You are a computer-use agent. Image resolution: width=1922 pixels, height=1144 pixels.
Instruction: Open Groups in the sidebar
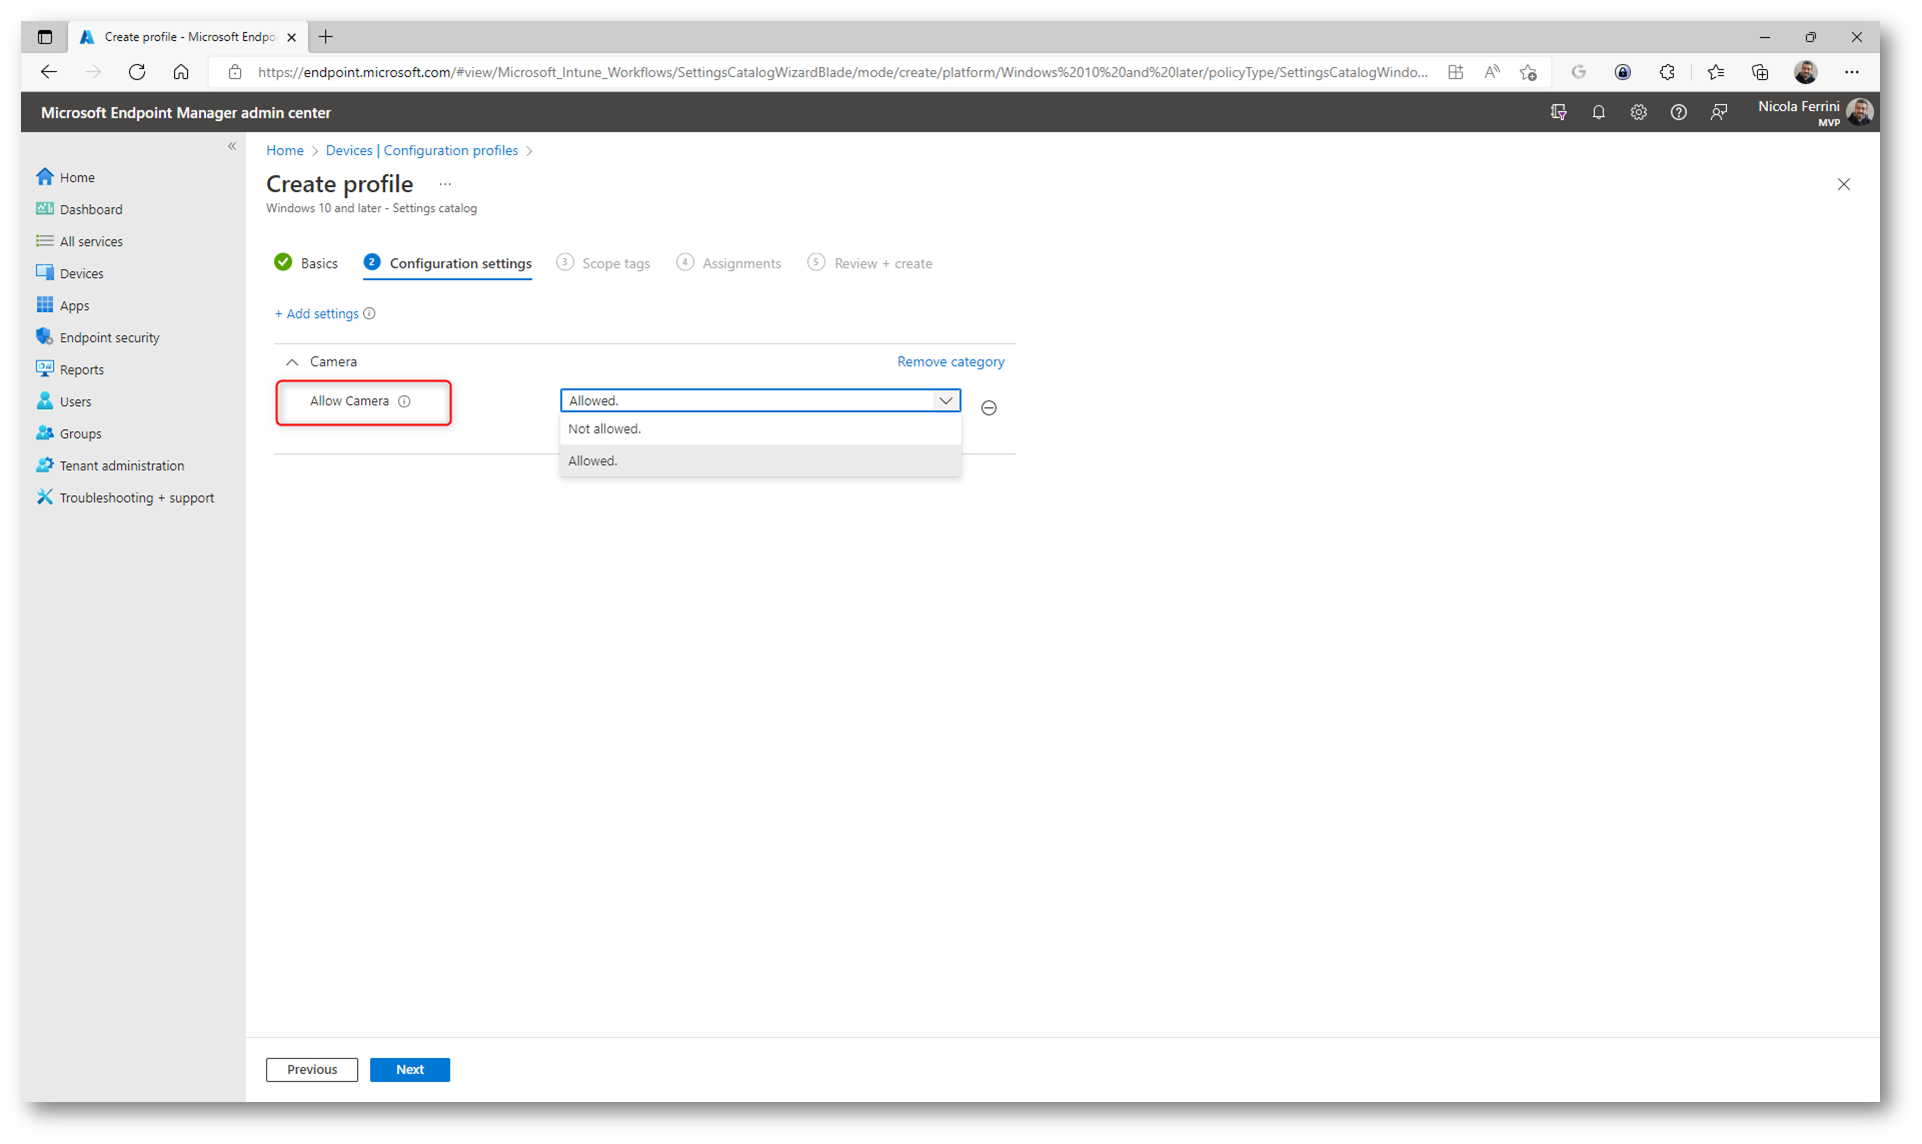(69, 433)
